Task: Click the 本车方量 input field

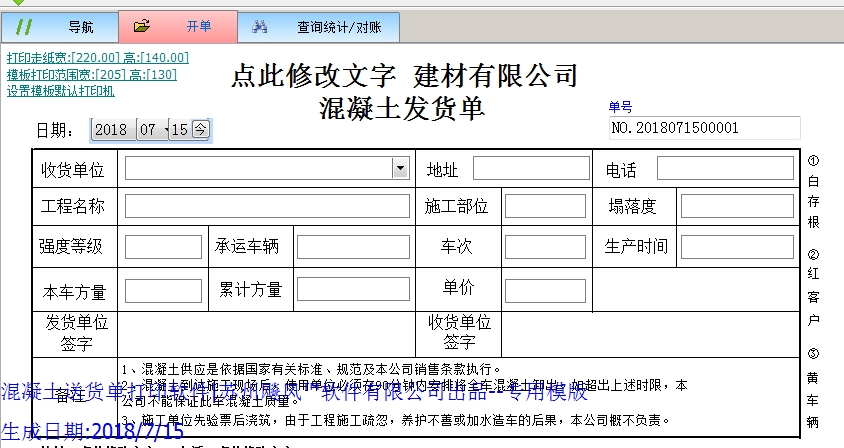Action: point(163,291)
